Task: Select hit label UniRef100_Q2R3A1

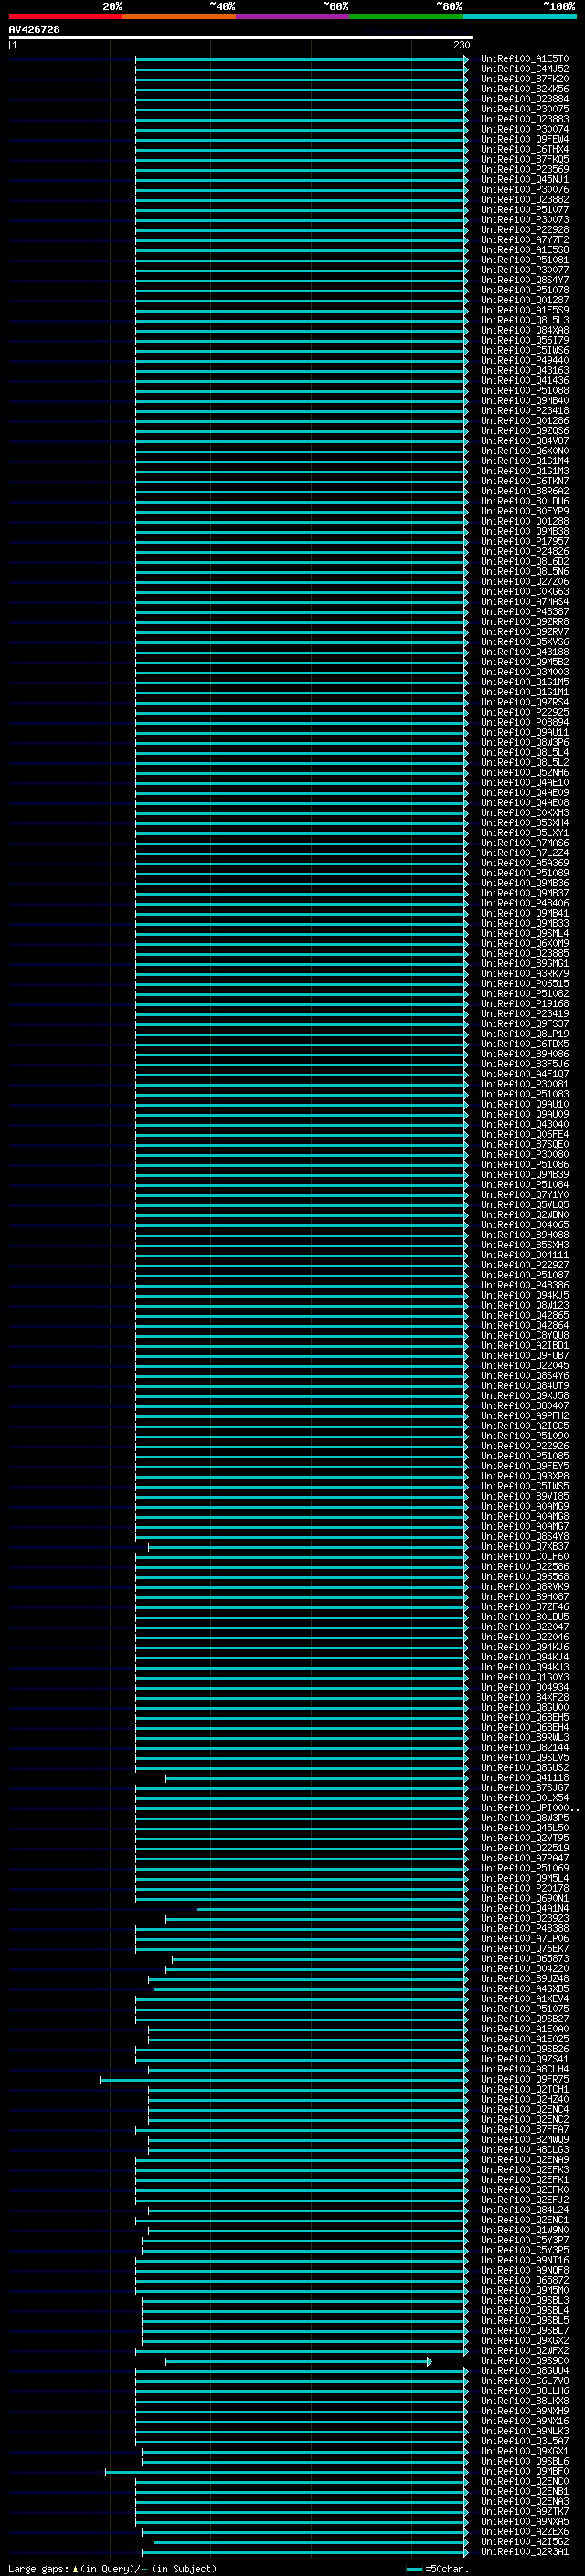Action: [524, 2552]
